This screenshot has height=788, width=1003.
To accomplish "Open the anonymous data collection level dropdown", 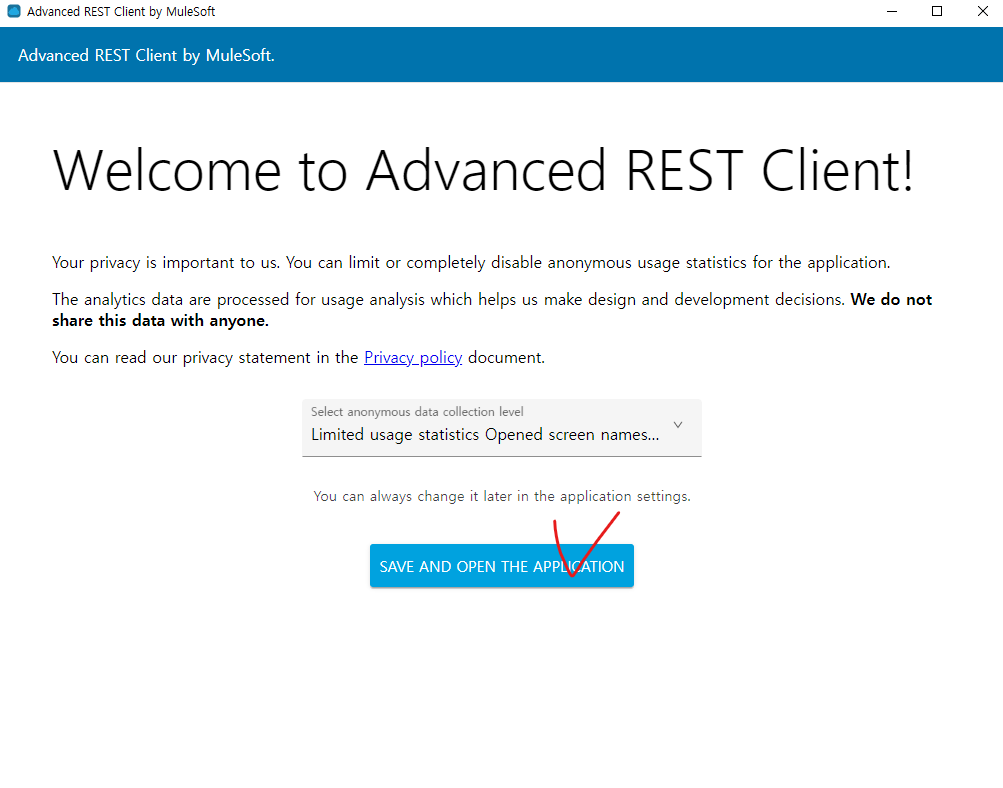I will (x=502, y=428).
